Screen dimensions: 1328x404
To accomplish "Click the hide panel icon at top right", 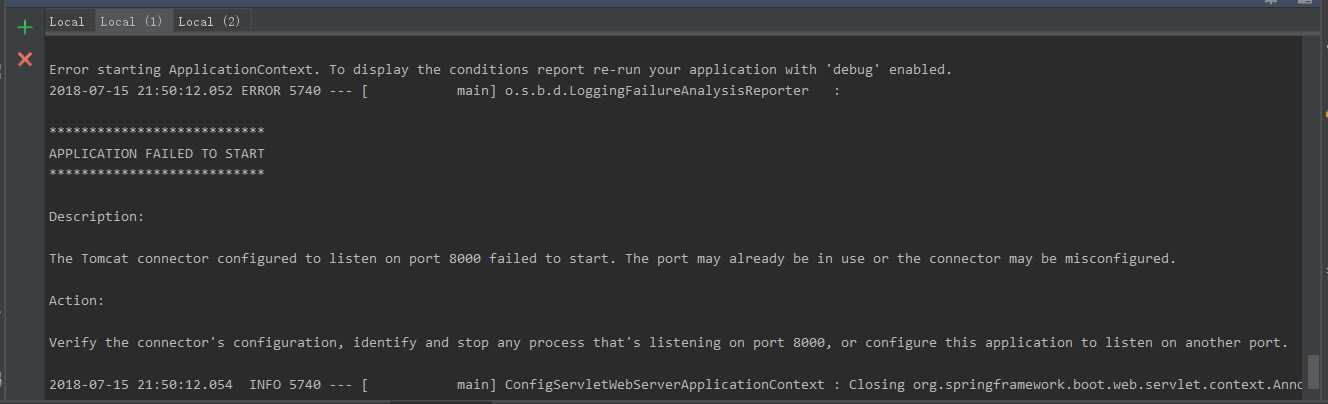I will pos(1305,3).
